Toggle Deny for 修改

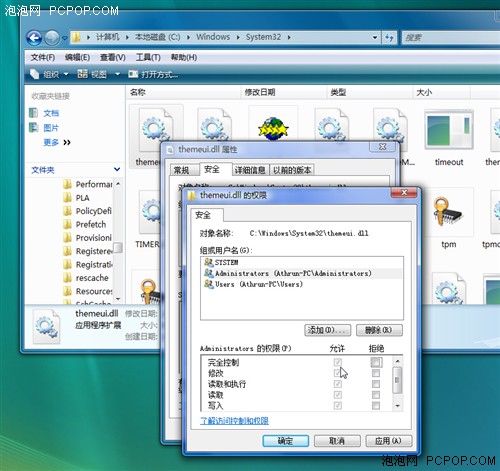pyautogui.click(x=376, y=373)
